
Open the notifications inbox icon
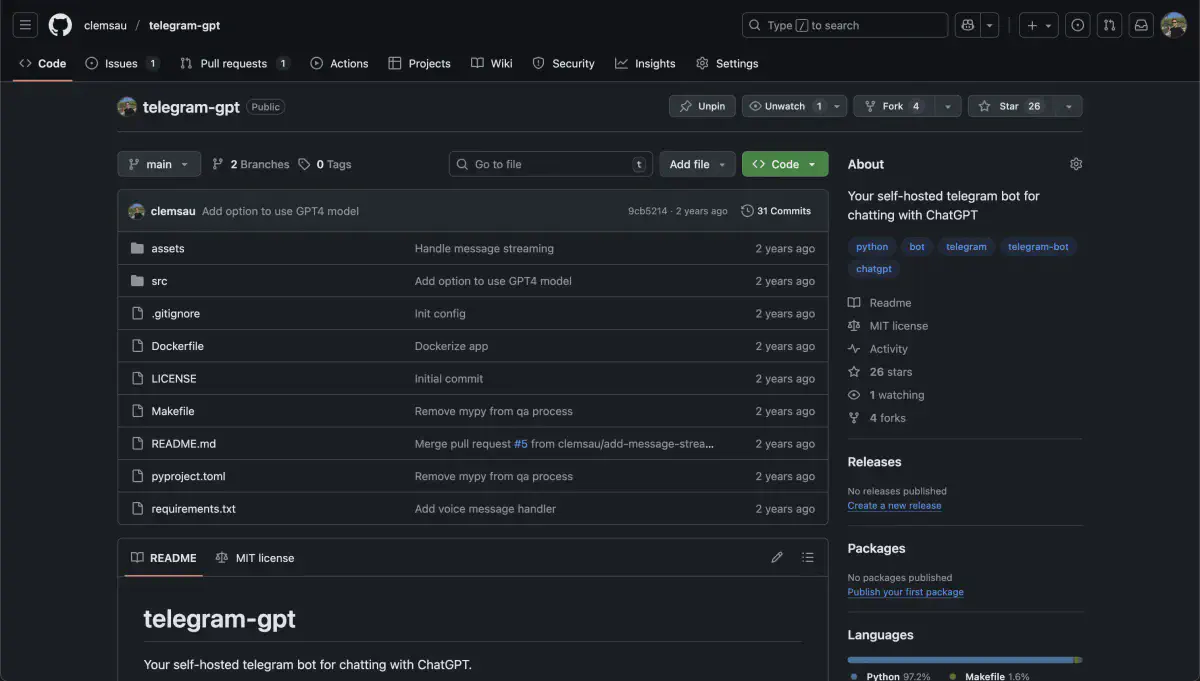(1141, 25)
